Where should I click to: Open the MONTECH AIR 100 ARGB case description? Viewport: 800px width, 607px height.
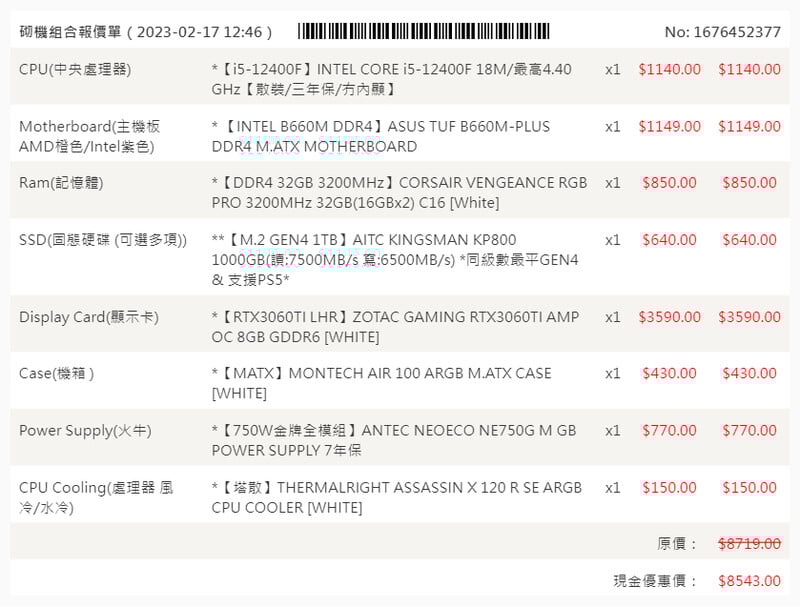(x=381, y=383)
